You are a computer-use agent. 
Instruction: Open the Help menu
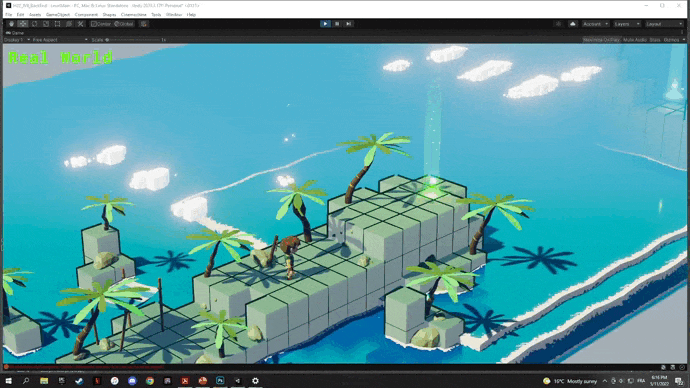pos(191,15)
